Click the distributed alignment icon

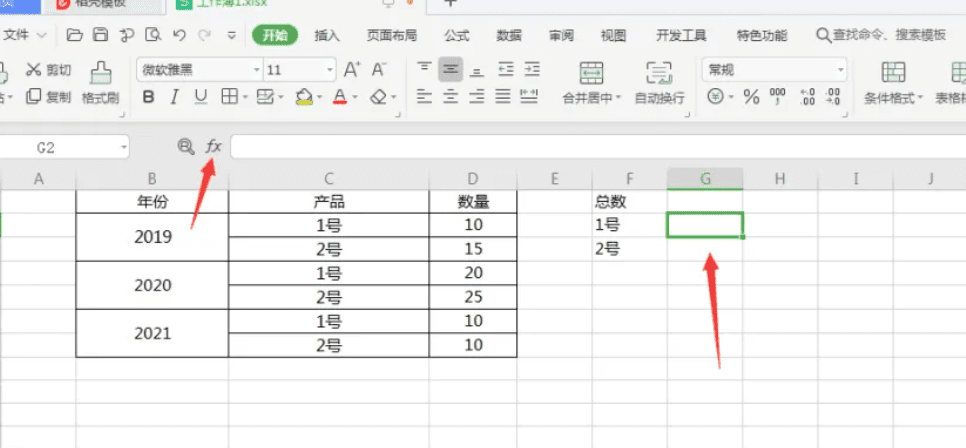[x=530, y=96]
